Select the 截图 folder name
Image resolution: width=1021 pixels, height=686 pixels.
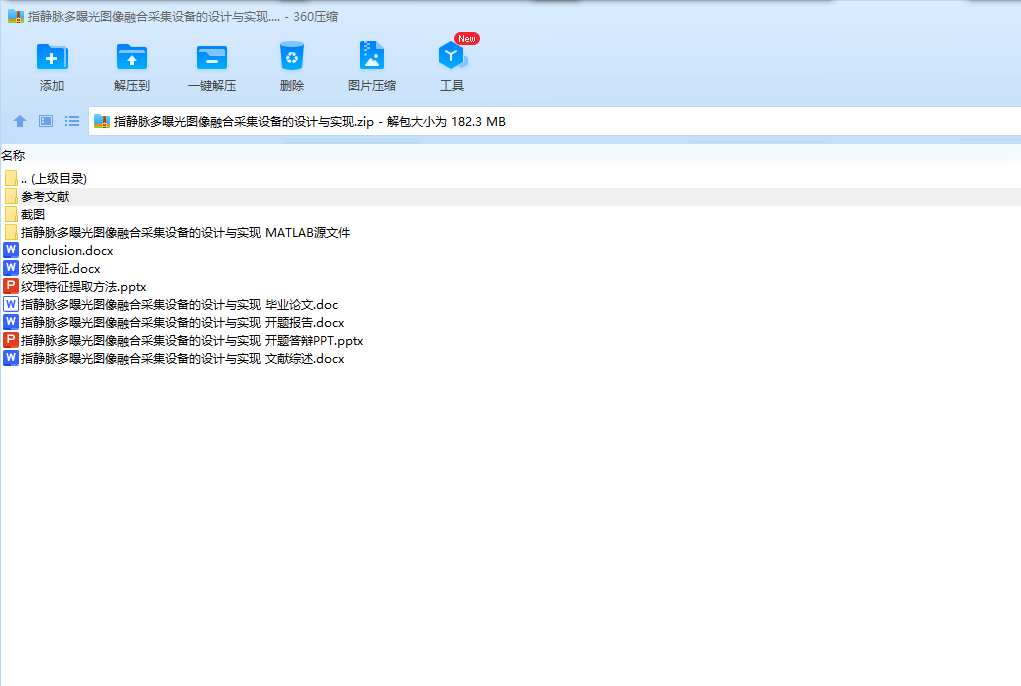(x=33, y=214)
